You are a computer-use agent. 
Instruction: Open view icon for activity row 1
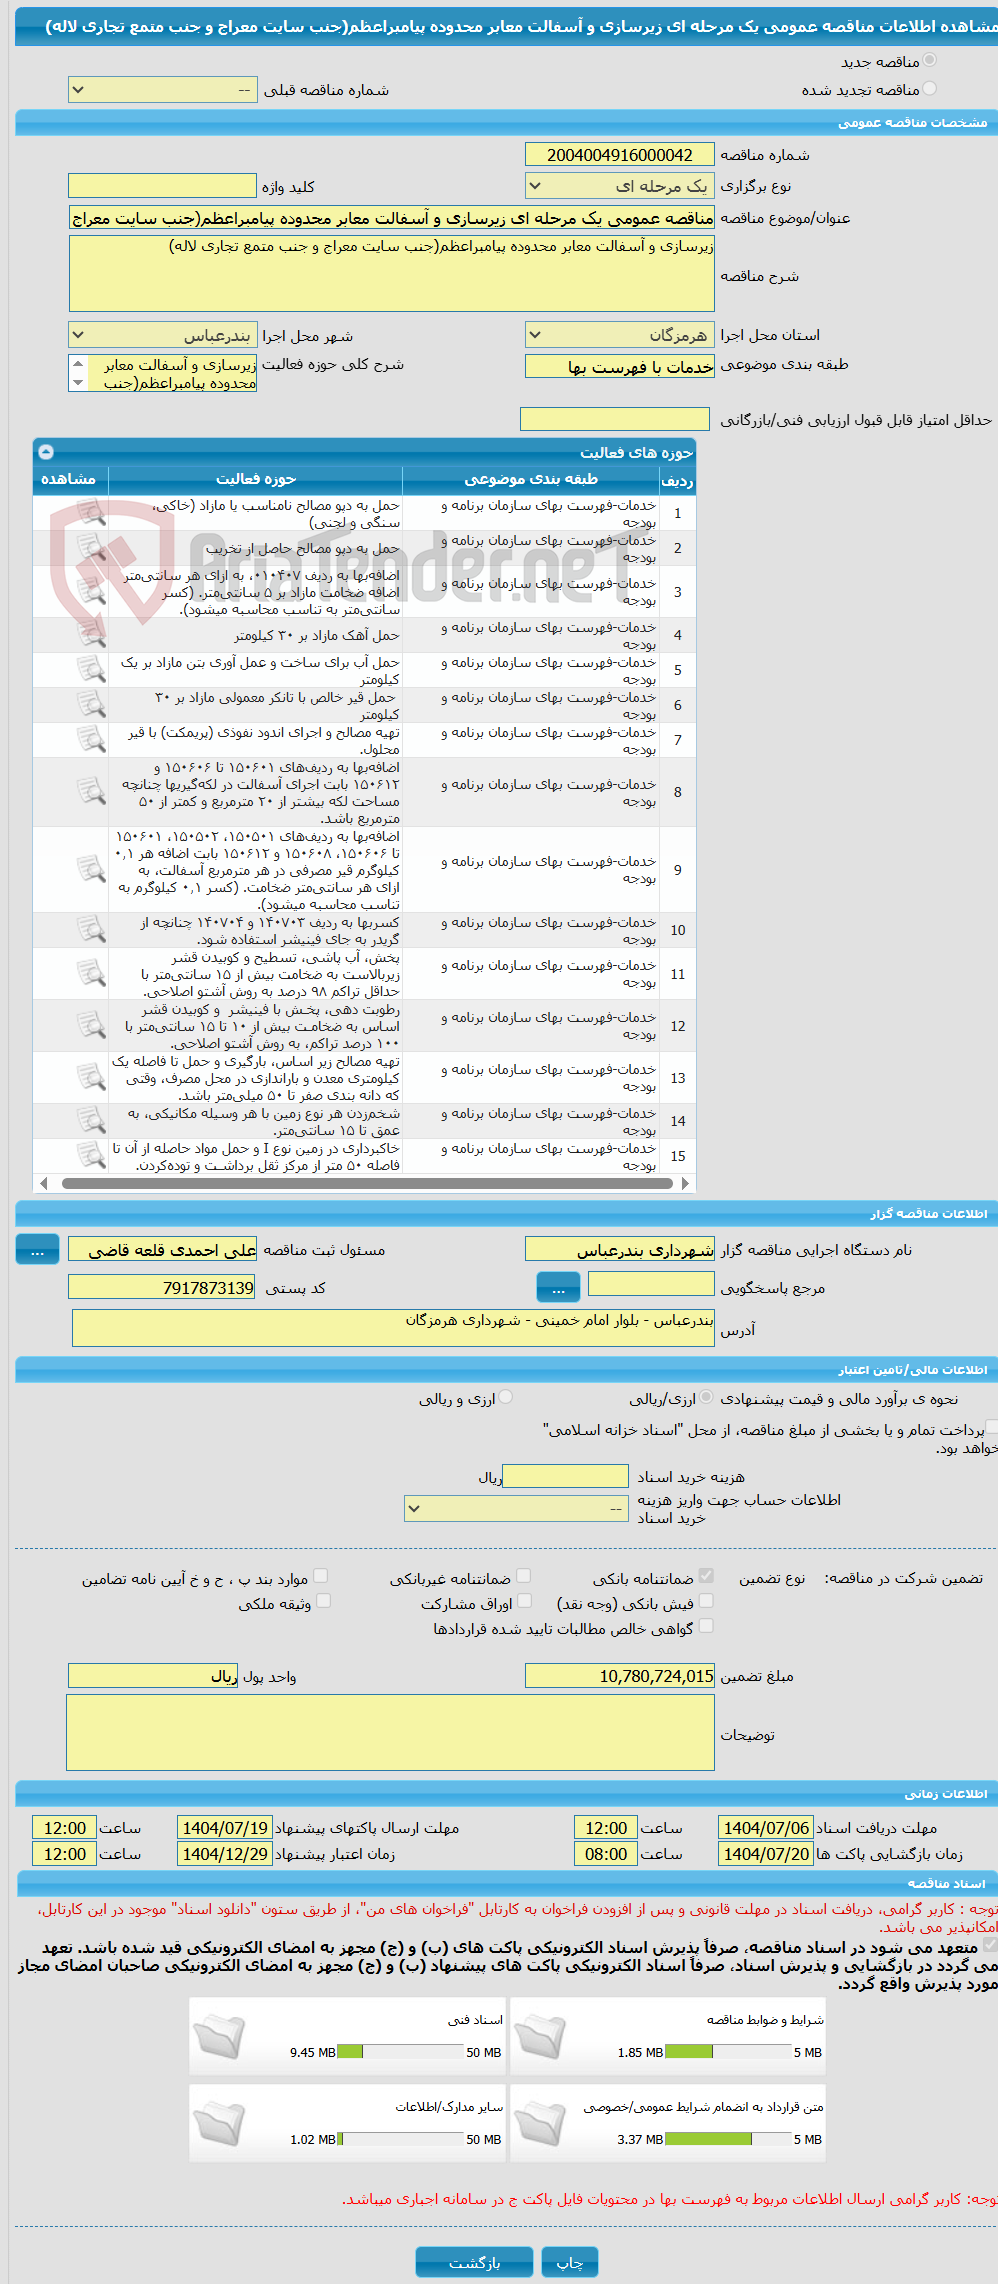pyautogui.click(x=91, y=513)
